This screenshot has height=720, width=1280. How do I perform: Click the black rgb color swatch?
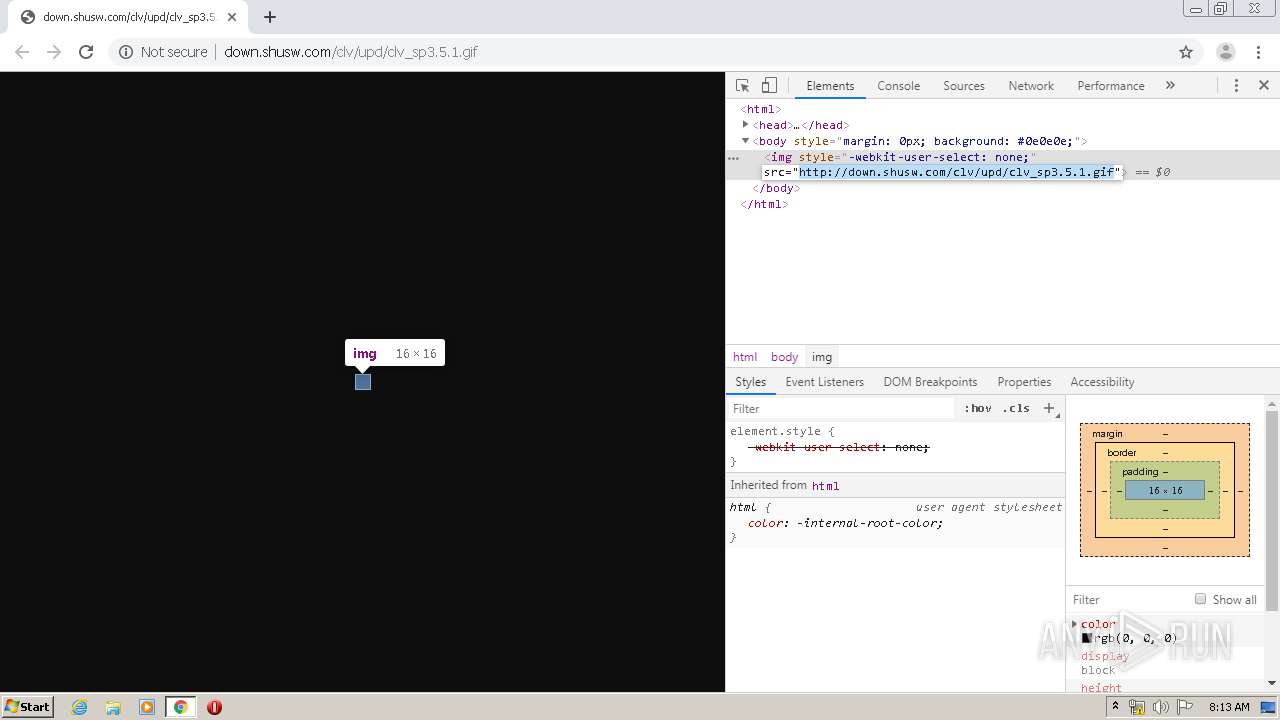1086,638
